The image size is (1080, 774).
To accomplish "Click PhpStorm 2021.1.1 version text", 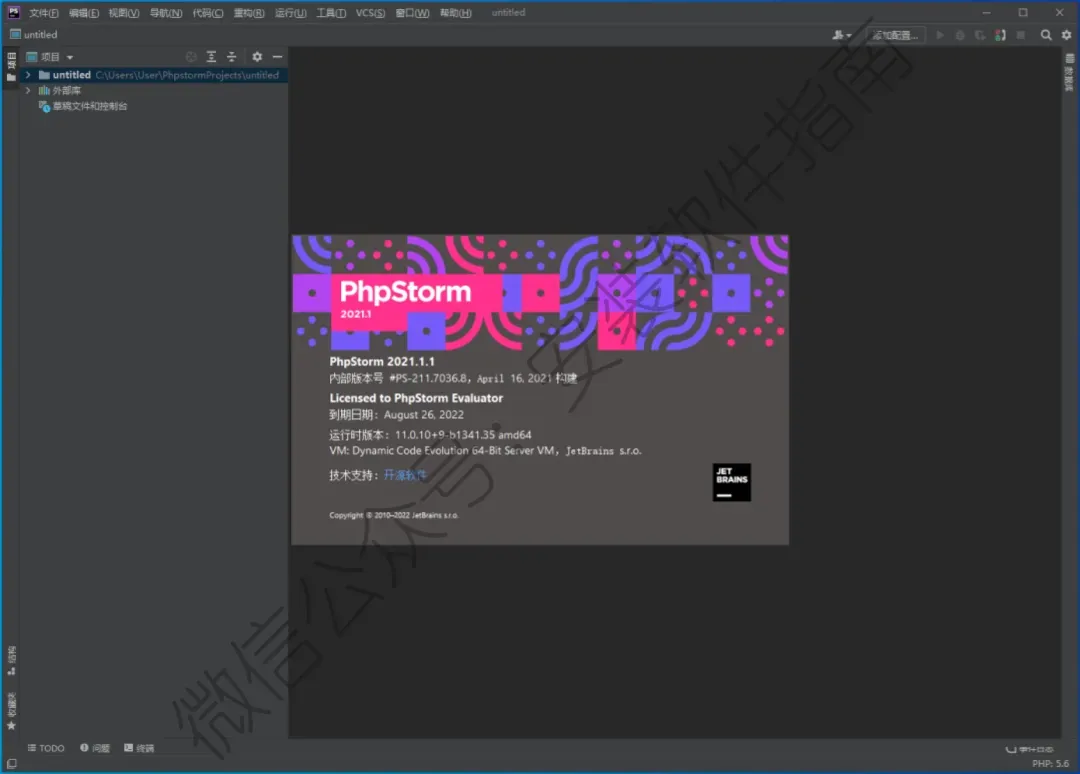I will coord(382,362).
